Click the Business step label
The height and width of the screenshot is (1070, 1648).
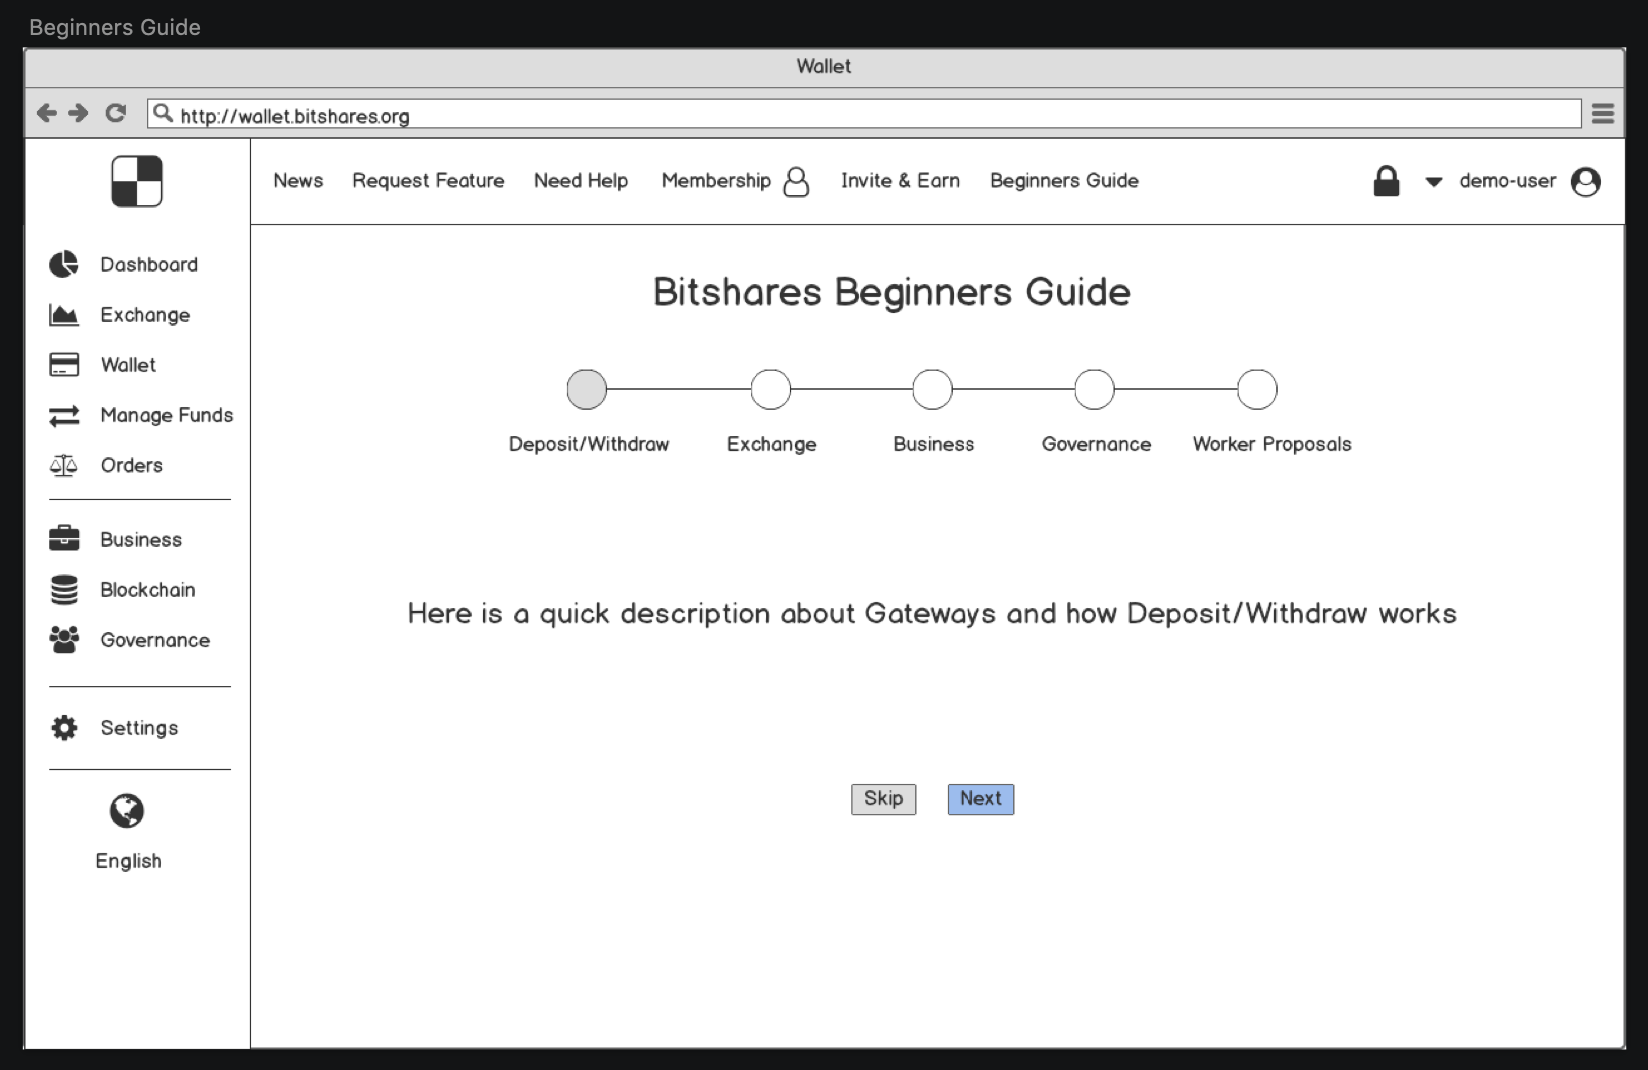click(933, 444)
